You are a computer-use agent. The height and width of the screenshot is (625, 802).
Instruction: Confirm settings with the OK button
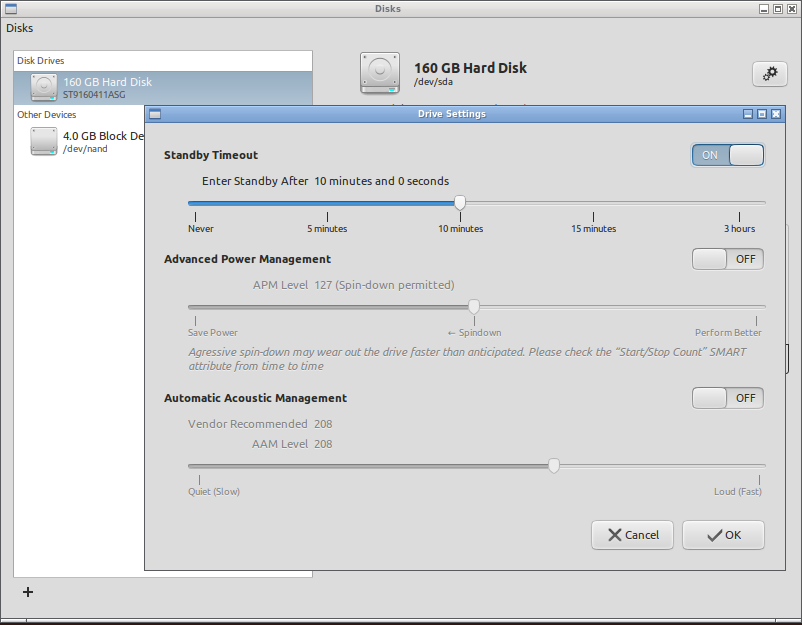click(723, 535)
